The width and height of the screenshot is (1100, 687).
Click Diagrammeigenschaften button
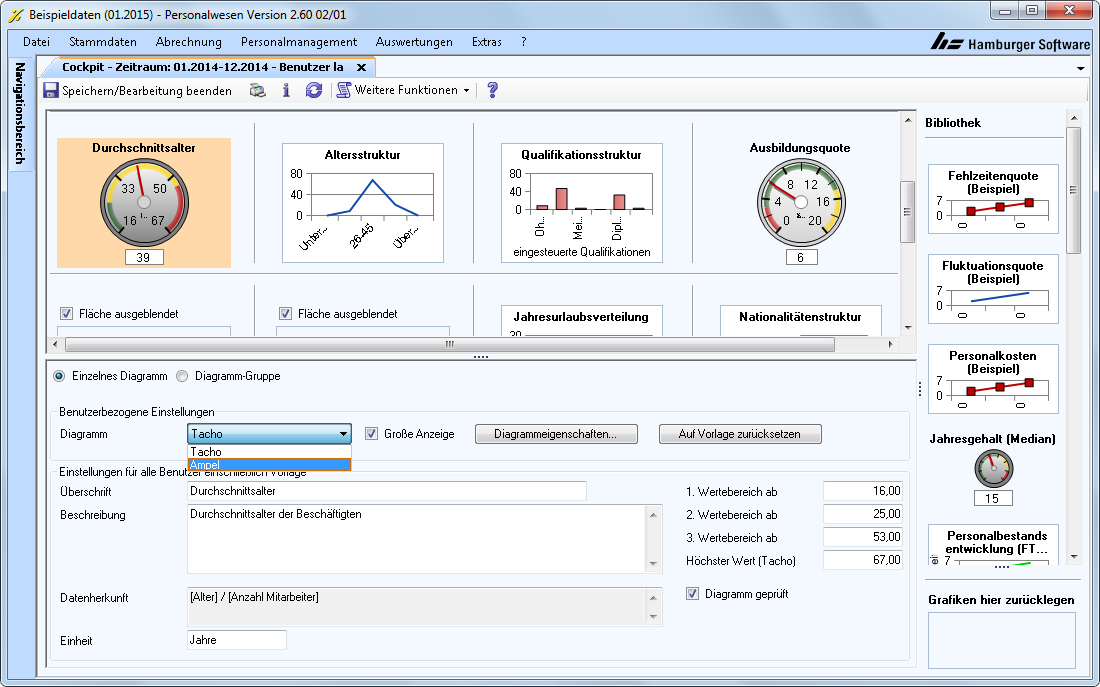click(x=556, y=434)
